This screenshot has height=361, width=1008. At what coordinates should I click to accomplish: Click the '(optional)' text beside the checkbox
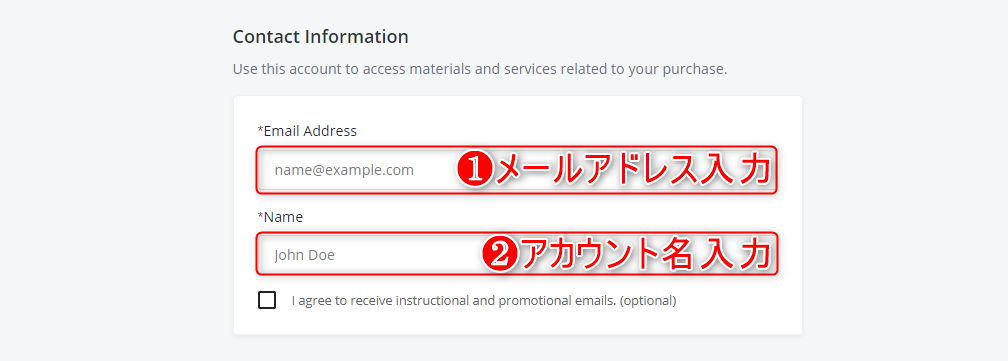(648, 300)
